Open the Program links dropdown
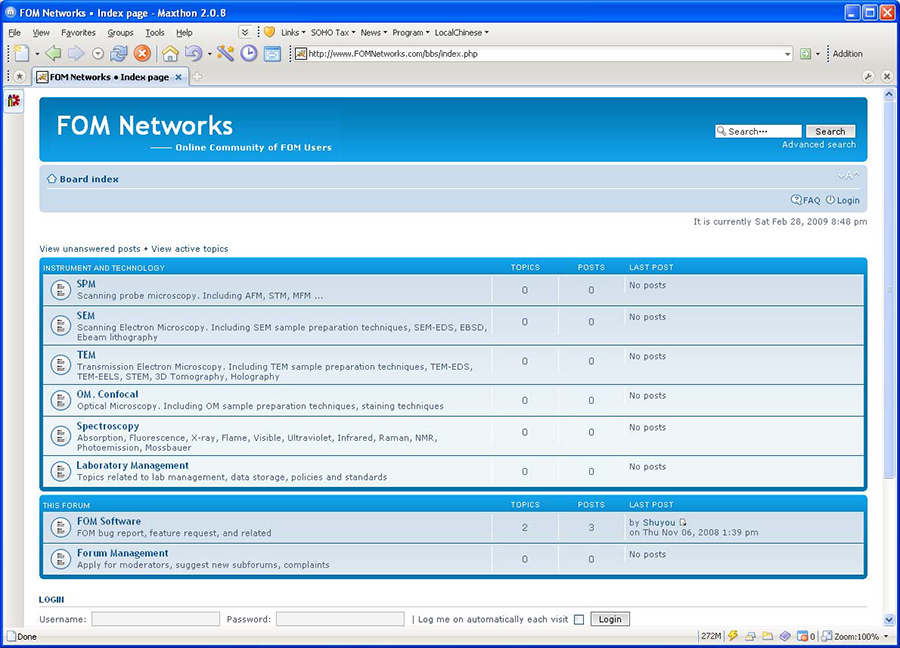The image size is (900, 648). pos(410,32)
